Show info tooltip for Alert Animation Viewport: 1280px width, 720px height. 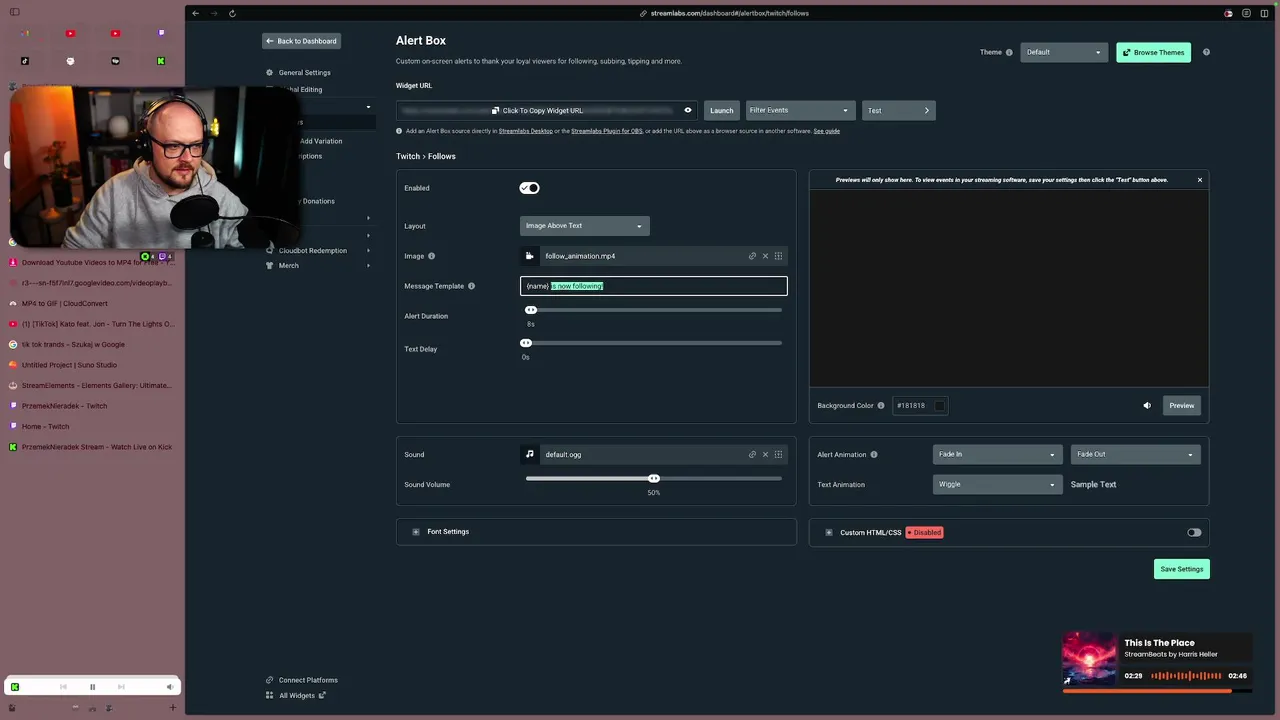pyautogui.click(x=874, y=455)
